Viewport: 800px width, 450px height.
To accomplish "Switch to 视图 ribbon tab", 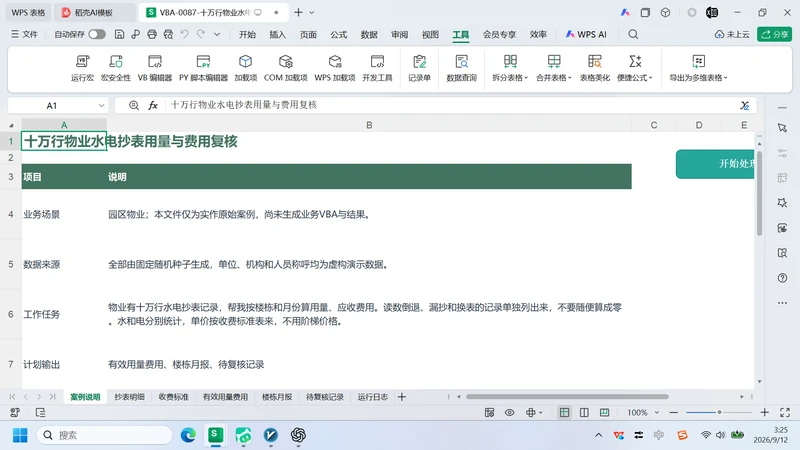I will pyautogui.click(x=430, y=34).
